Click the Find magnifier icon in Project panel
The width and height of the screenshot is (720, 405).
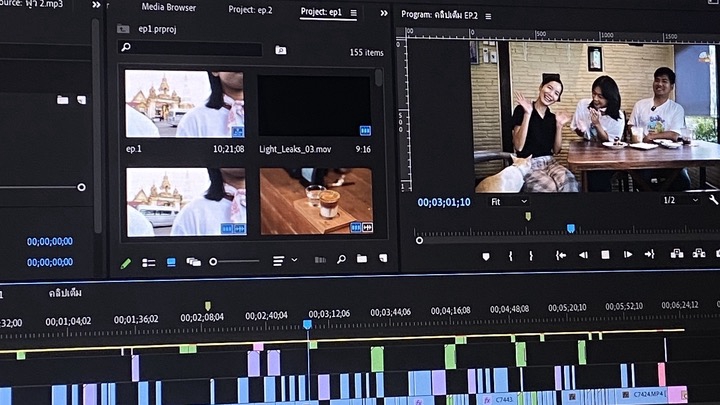[341, 260]
